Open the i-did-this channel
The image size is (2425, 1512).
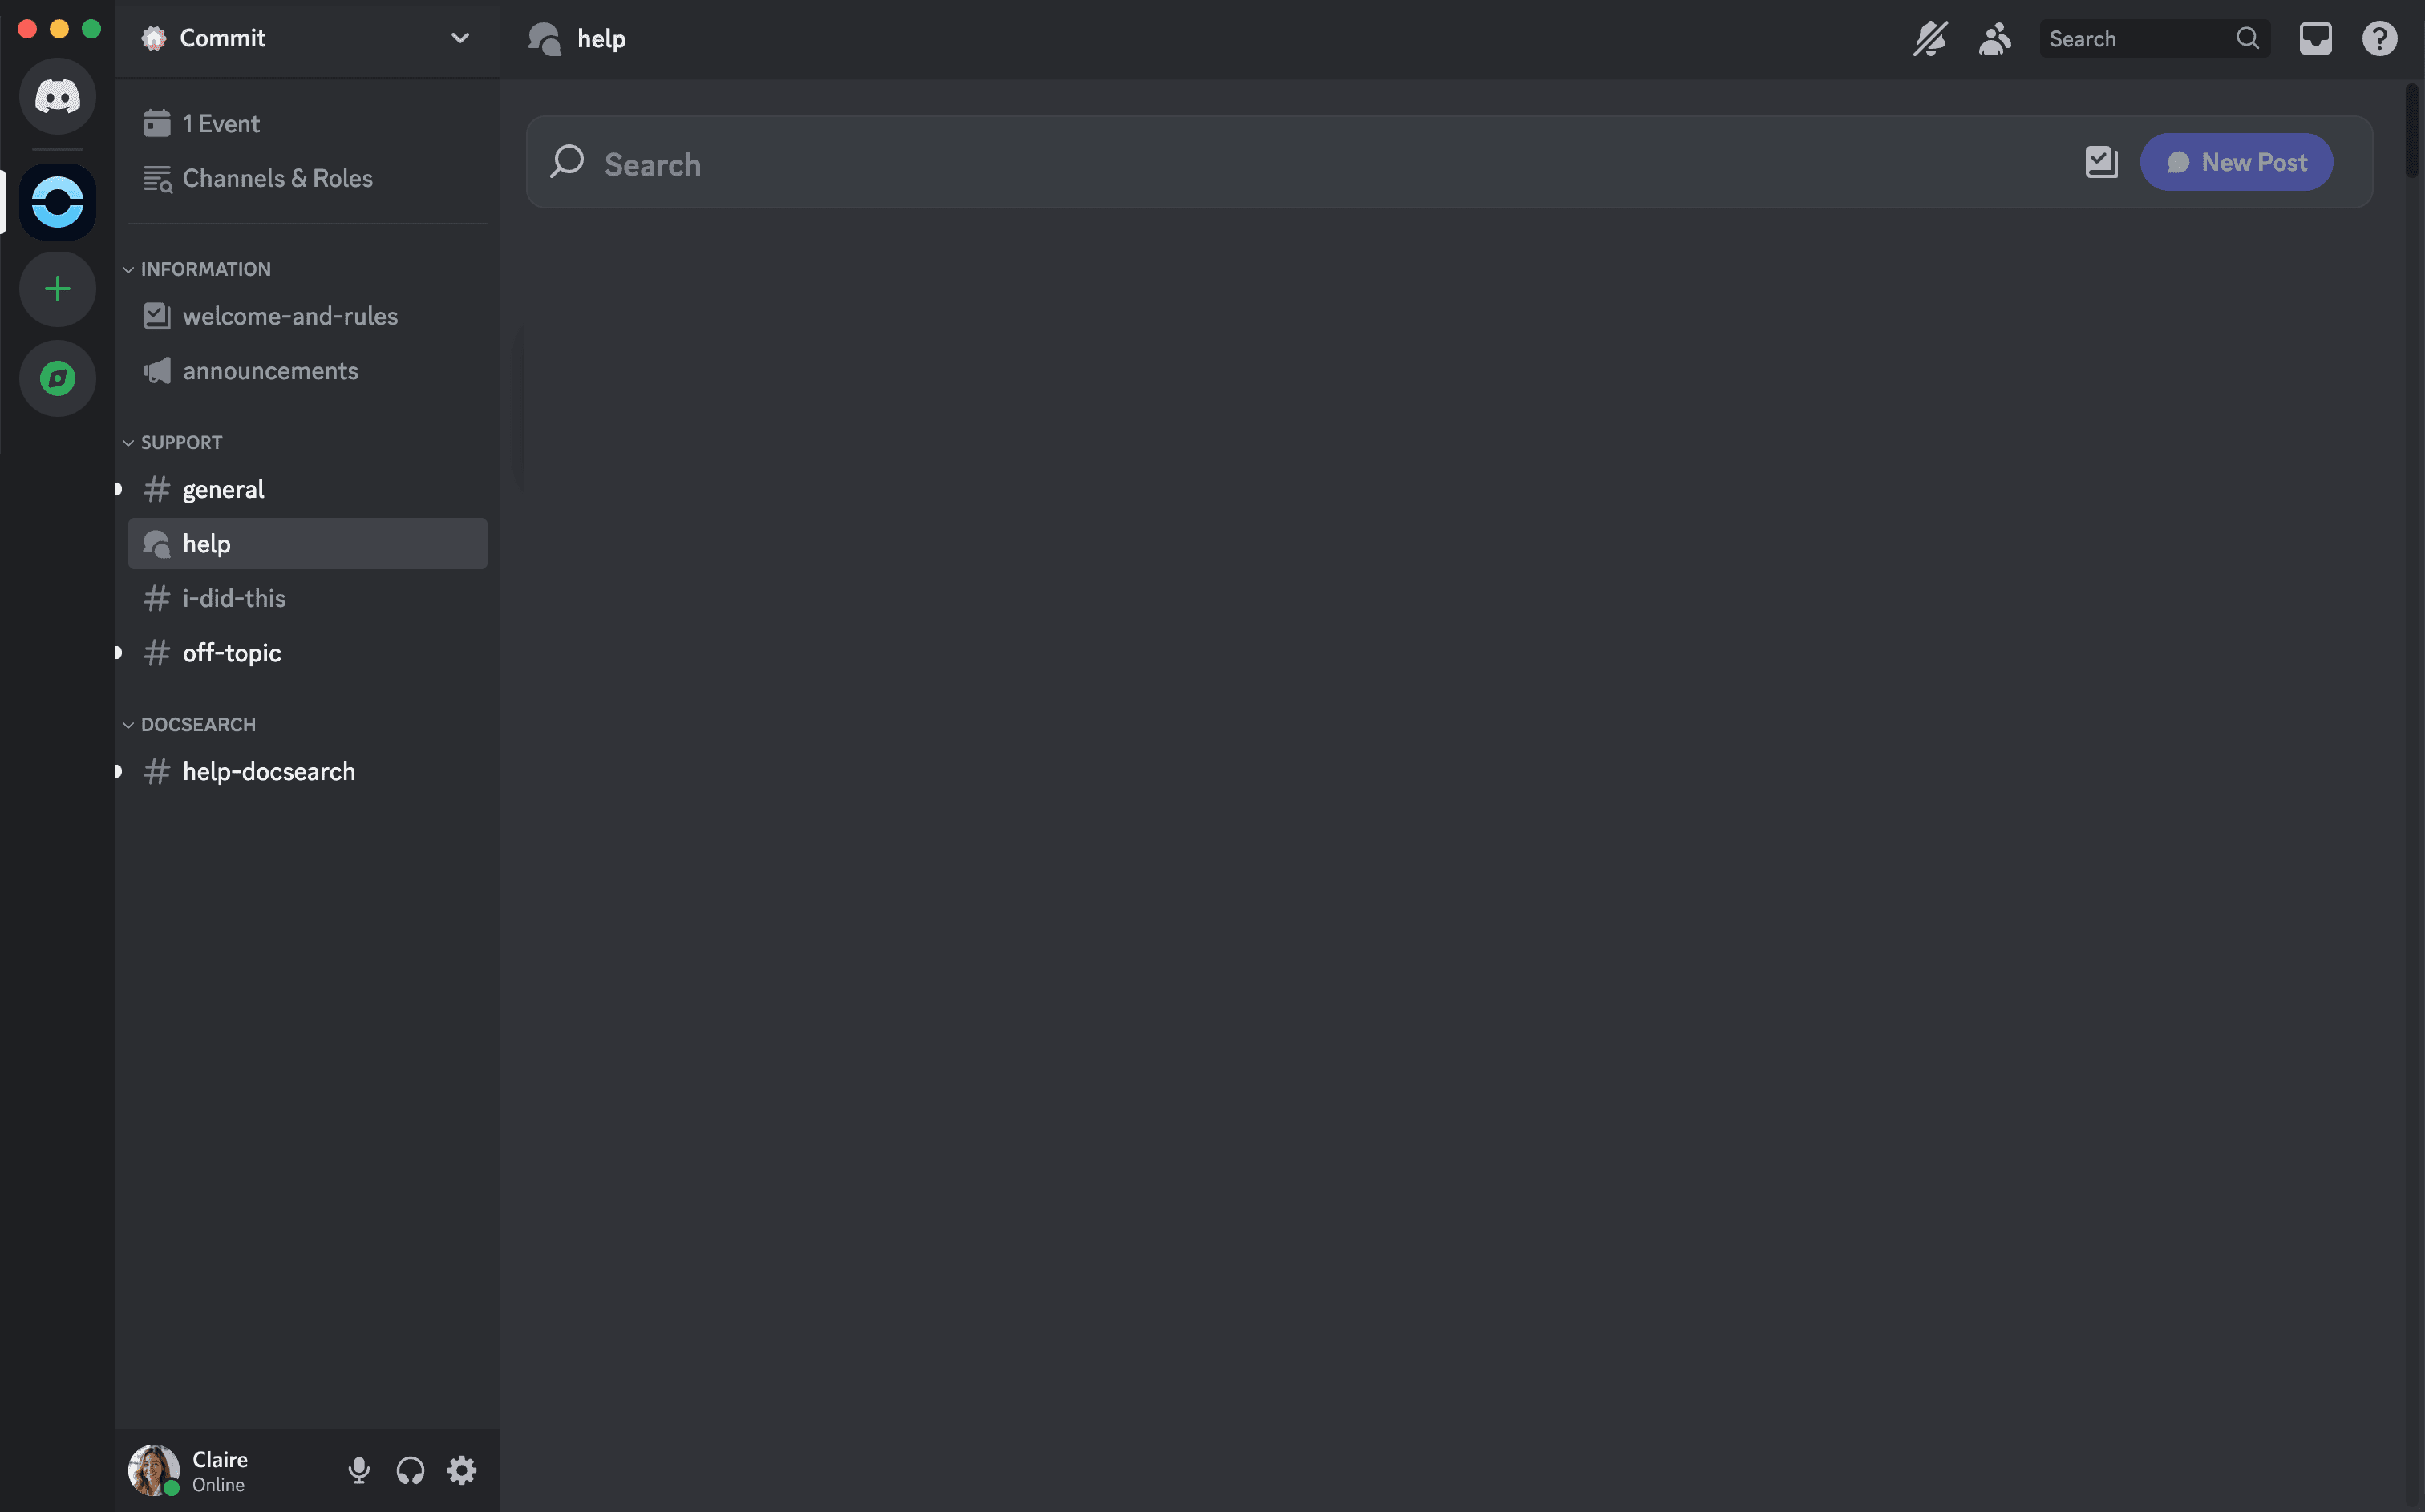(x=233, y=597)
